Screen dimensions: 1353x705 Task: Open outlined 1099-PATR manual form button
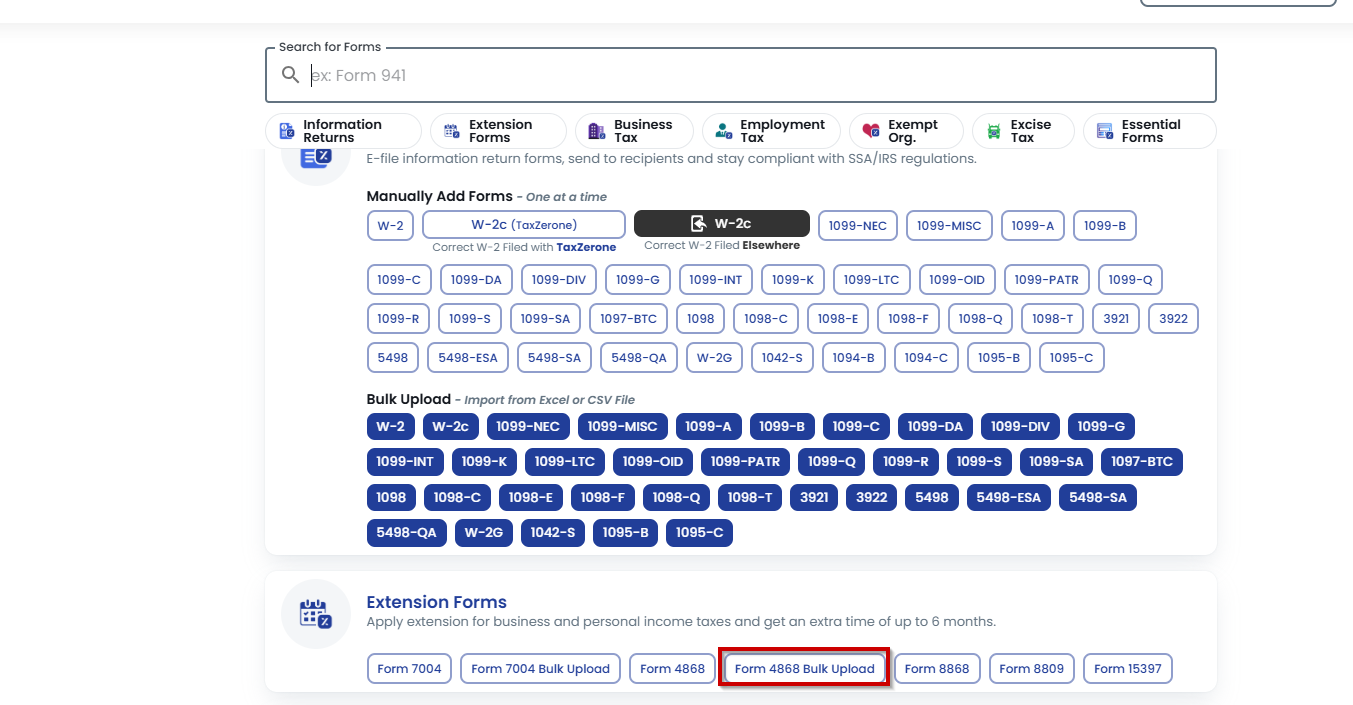1046,279
